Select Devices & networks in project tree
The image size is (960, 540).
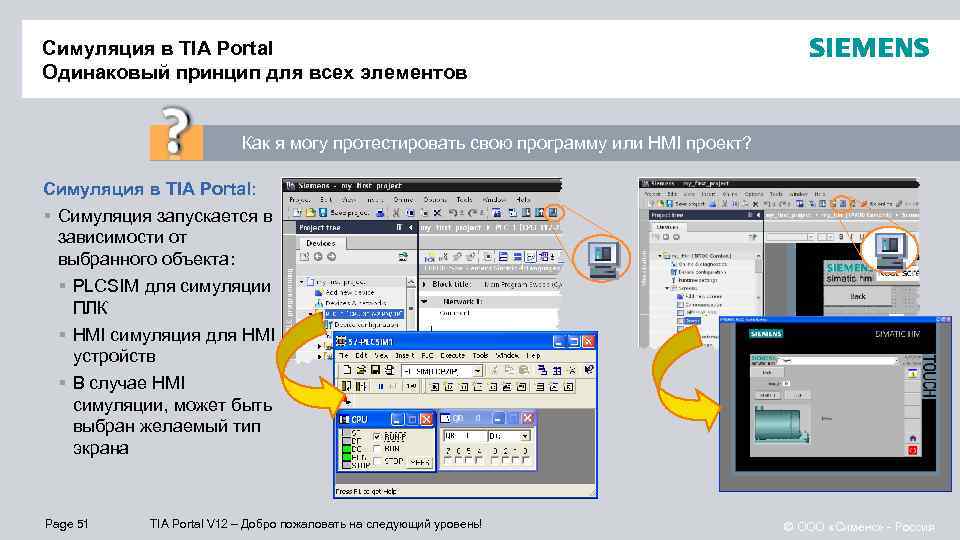coord(350,302)
